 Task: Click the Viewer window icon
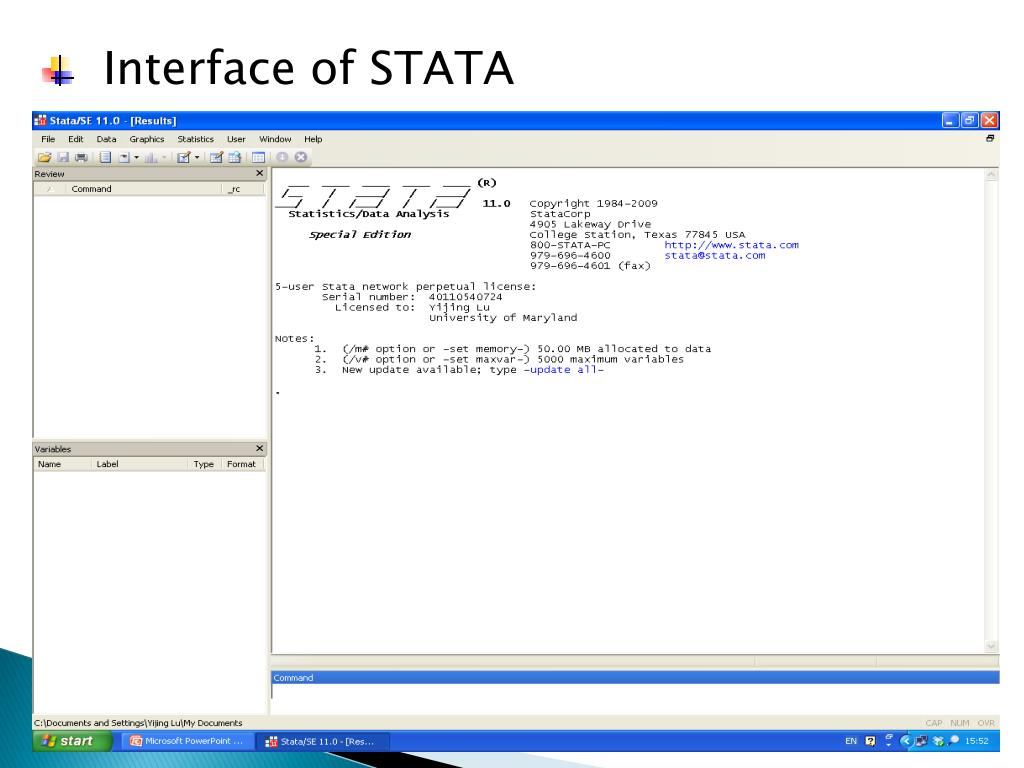click(x=124, y=157)
